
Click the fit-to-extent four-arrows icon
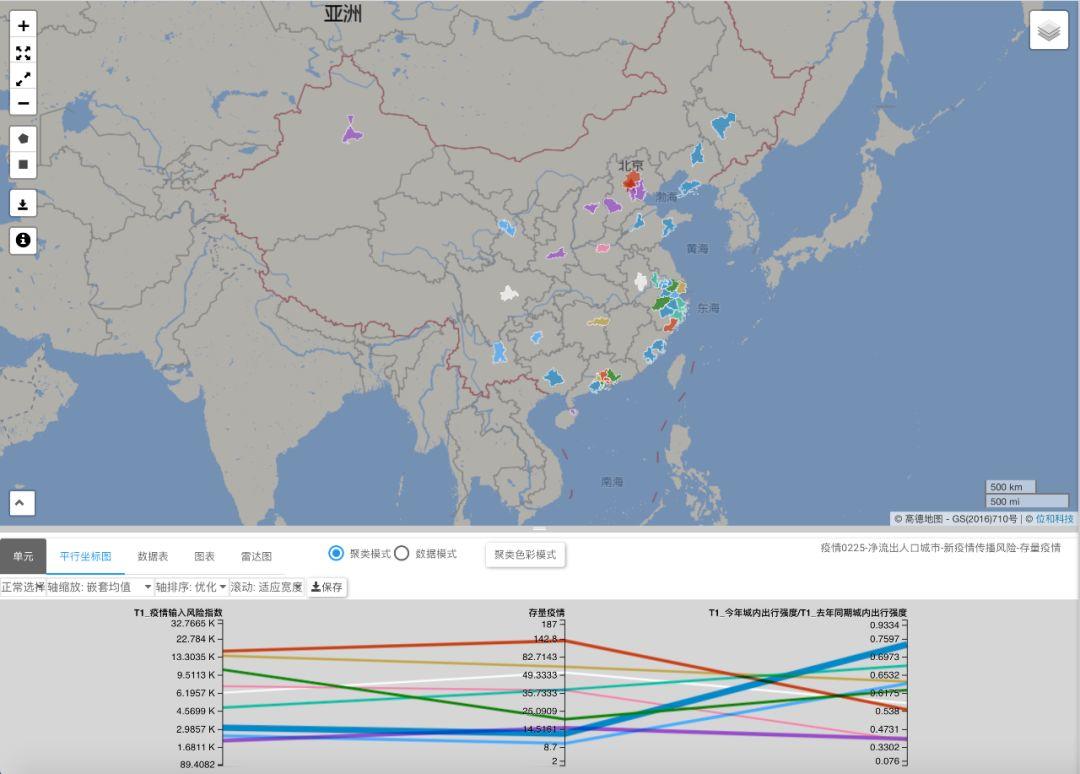click(23, 53)
